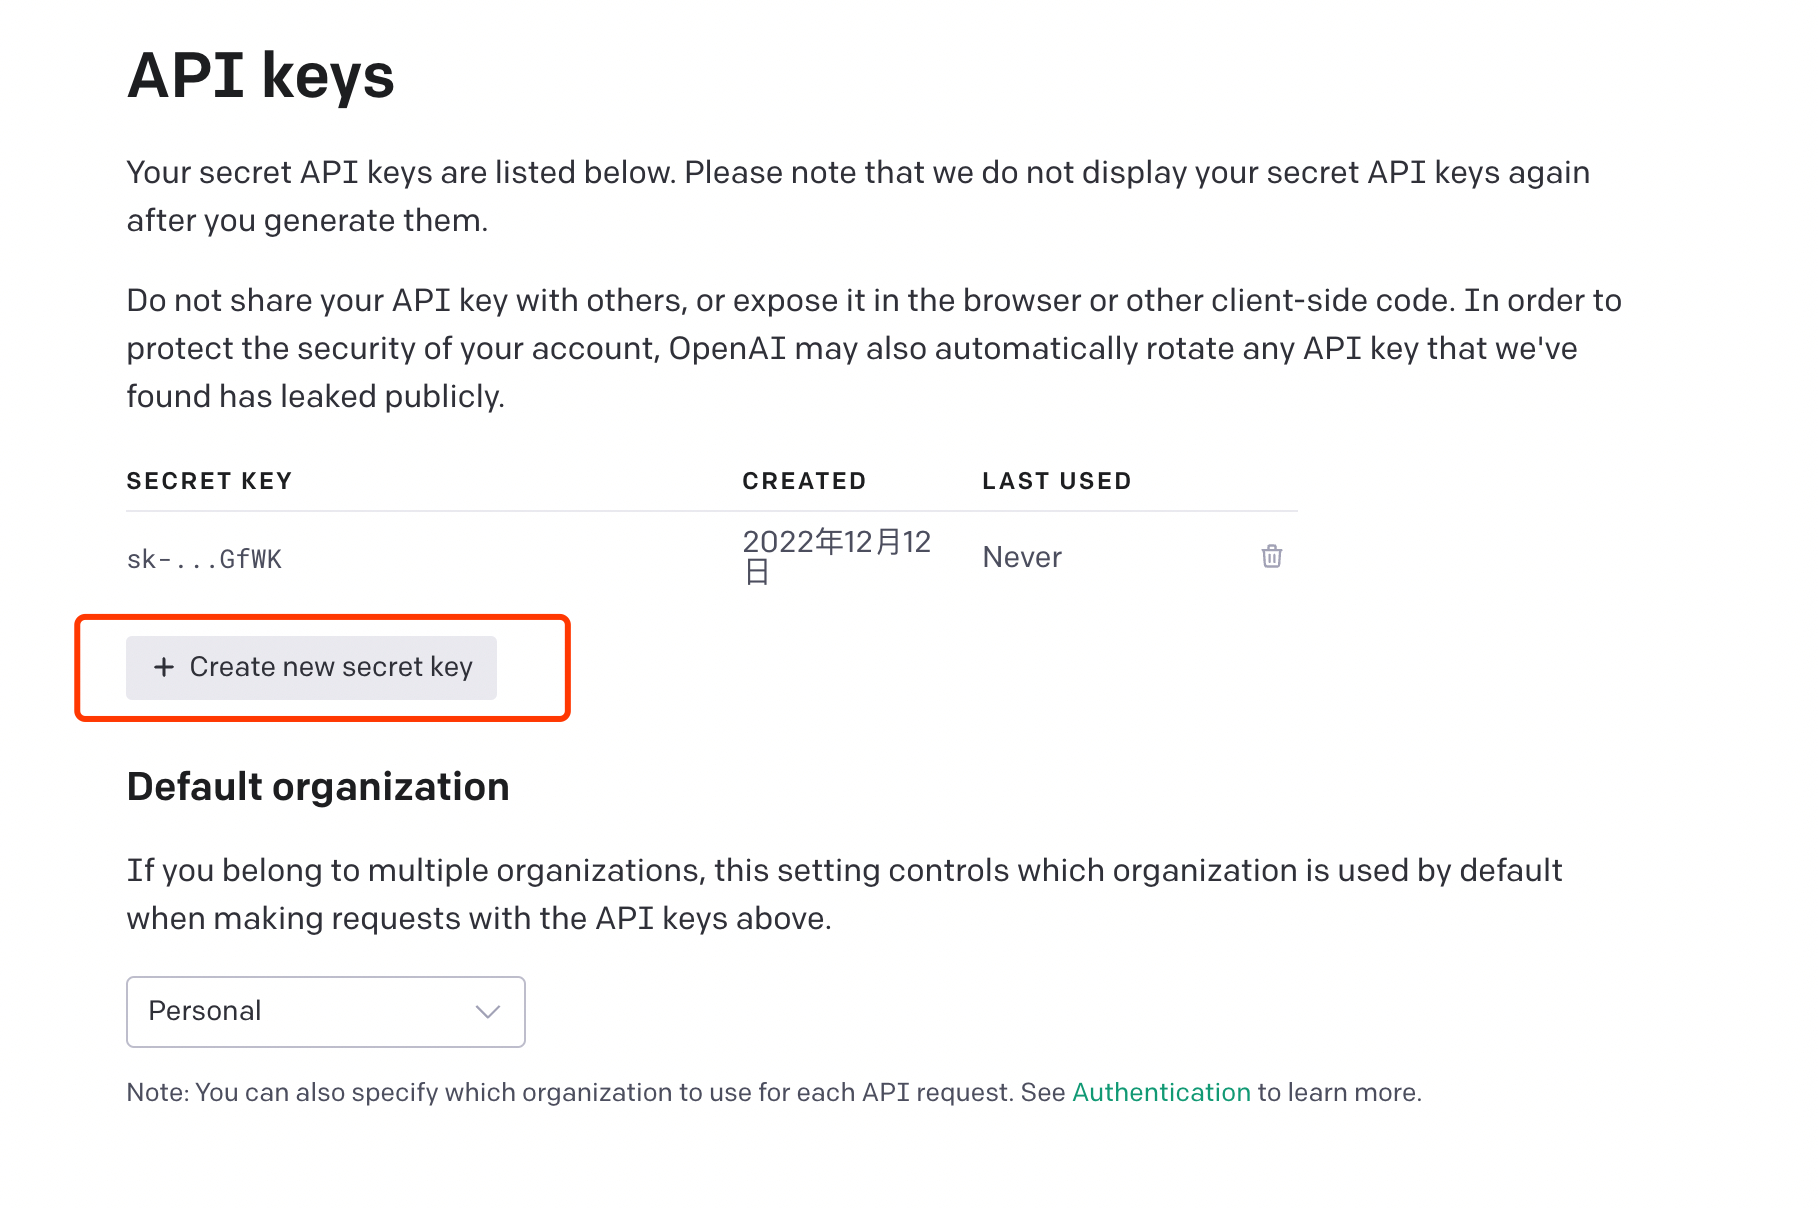Screen dimensions: 1818x1208
Task: Click the date 2022年12月12日 in the table
Action: [836, 556]
